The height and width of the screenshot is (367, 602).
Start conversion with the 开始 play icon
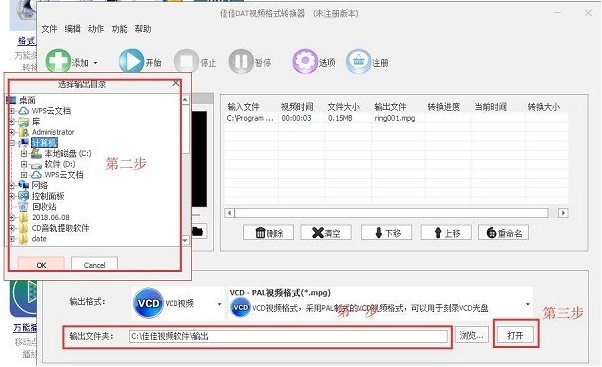(131, 61)
